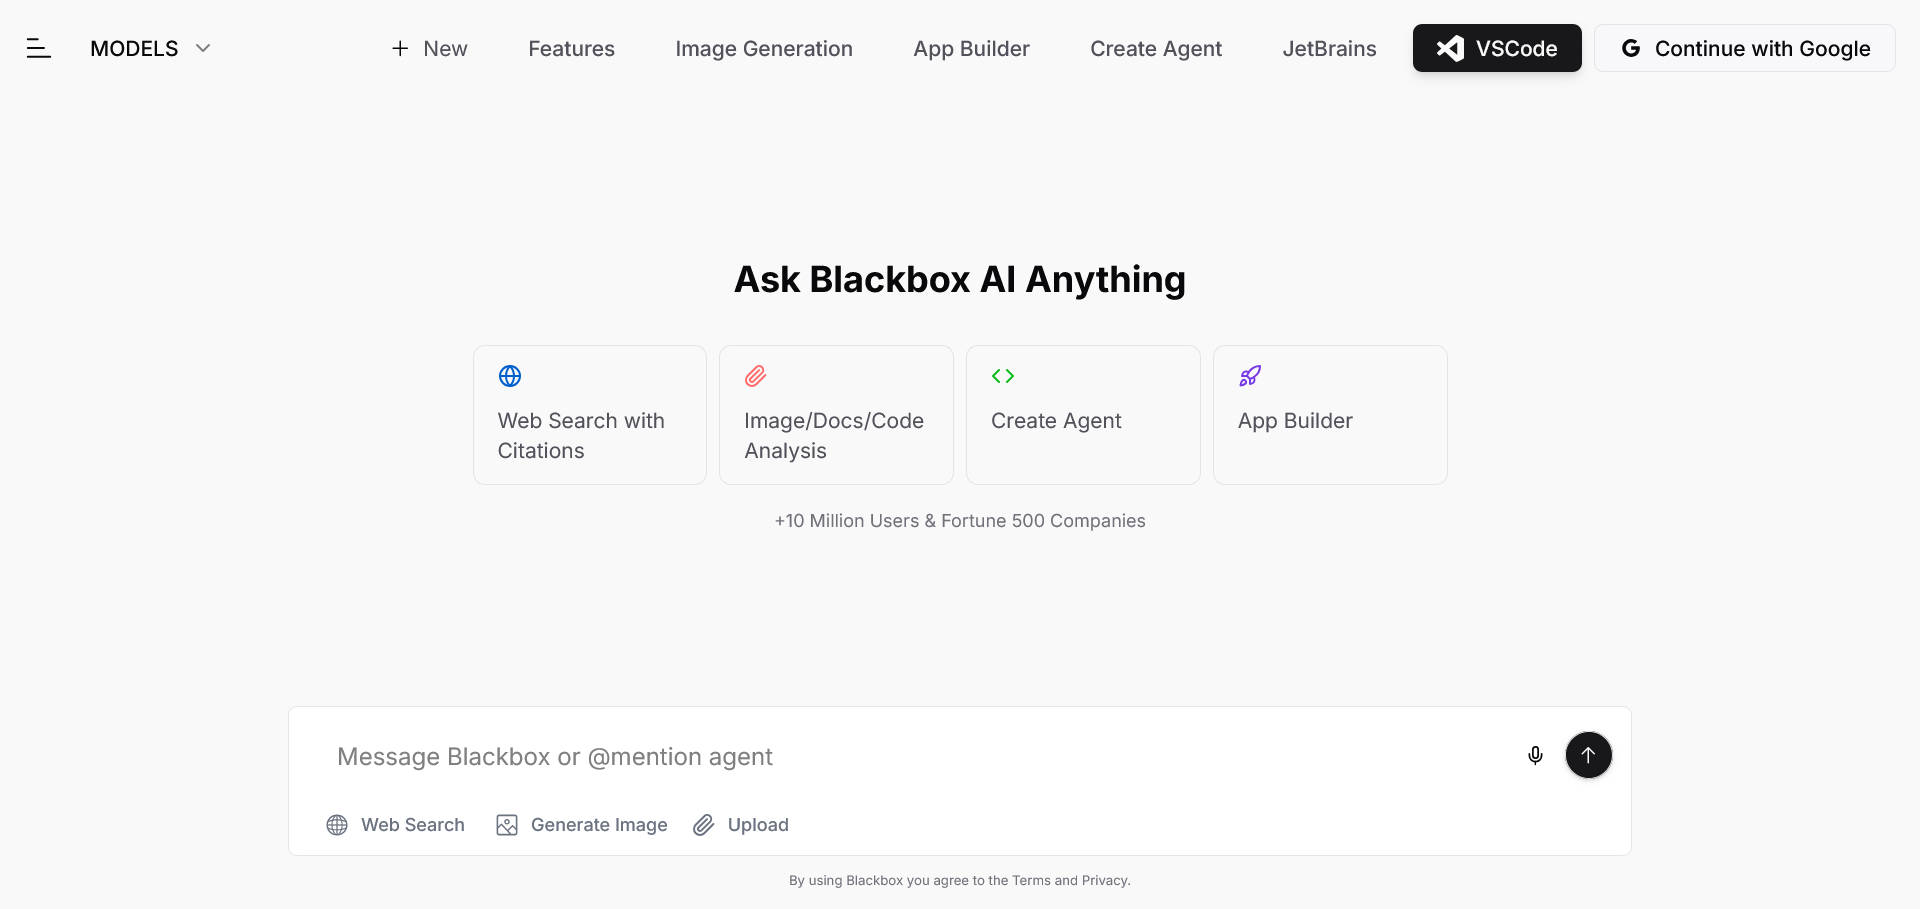
Task: Open the Terms link in footer
Action: [1031, 880]
